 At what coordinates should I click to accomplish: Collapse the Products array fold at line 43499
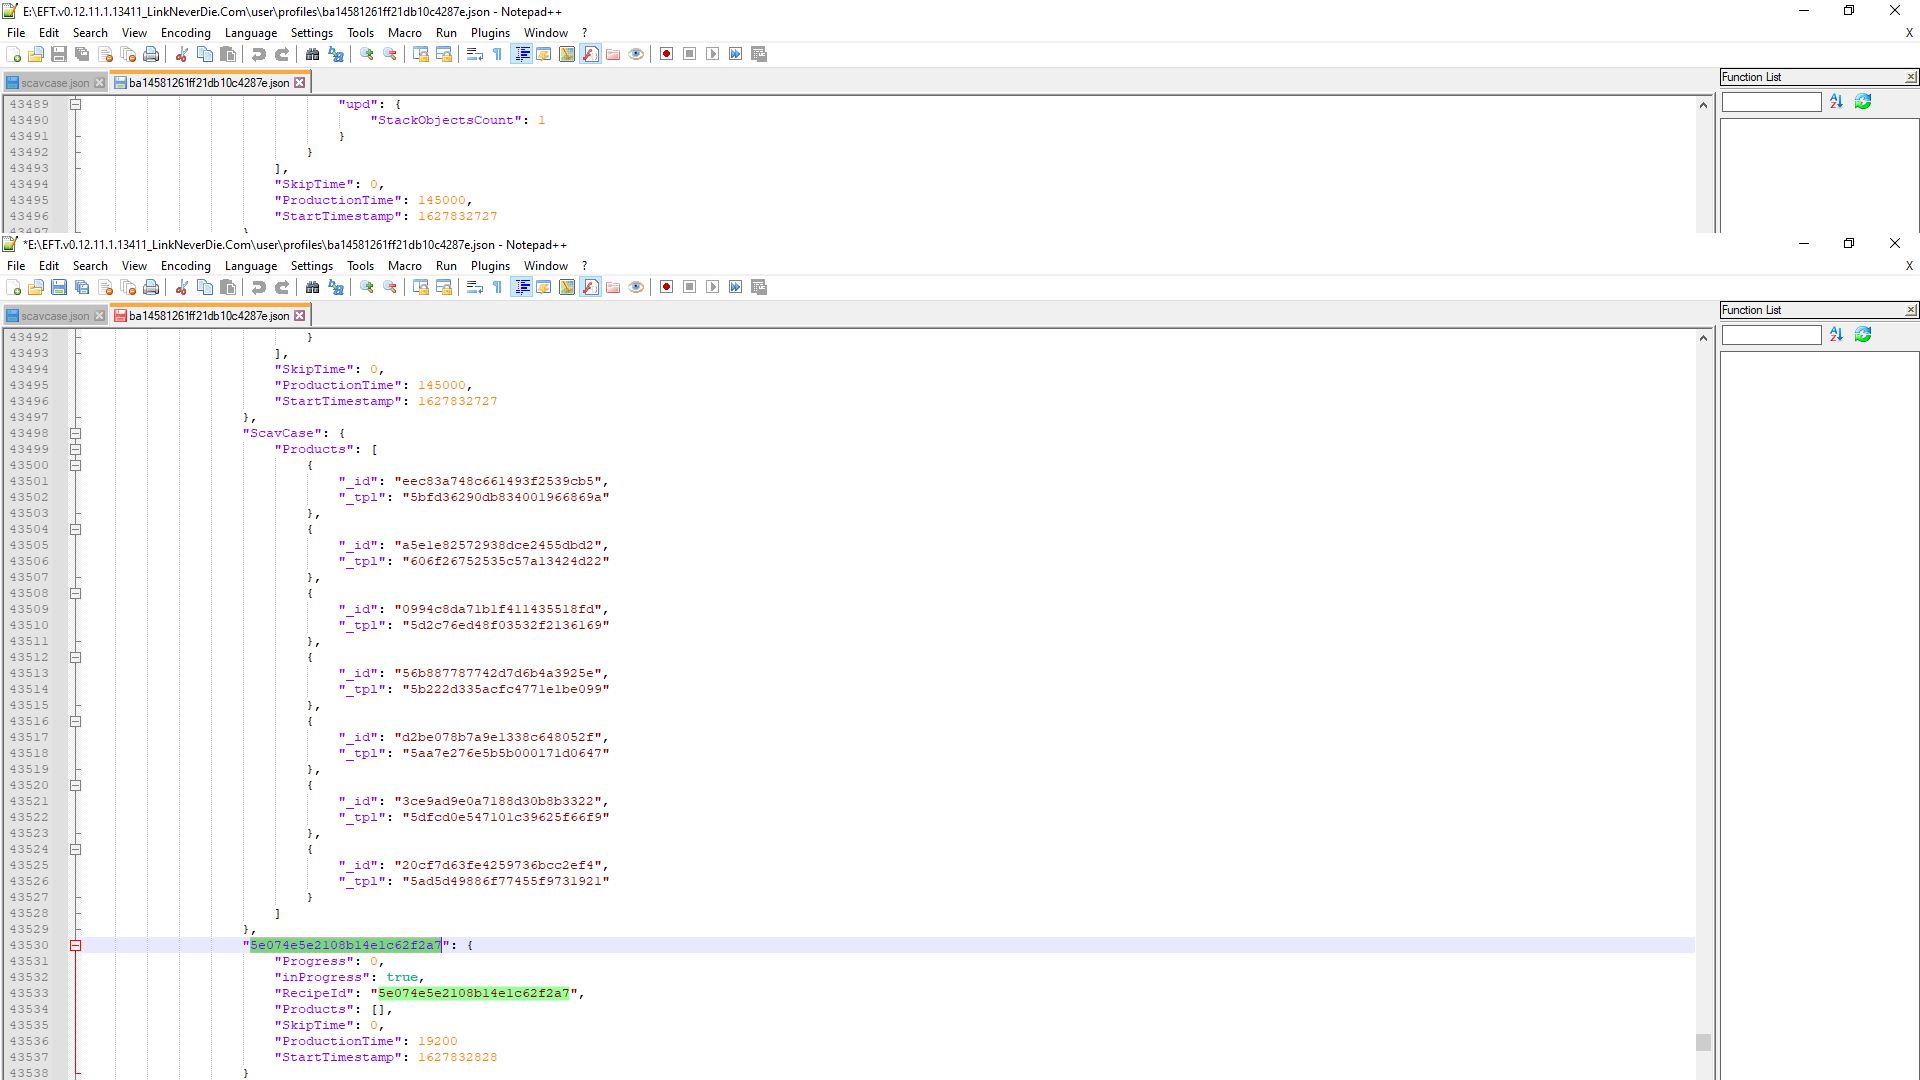click(75, 450)
